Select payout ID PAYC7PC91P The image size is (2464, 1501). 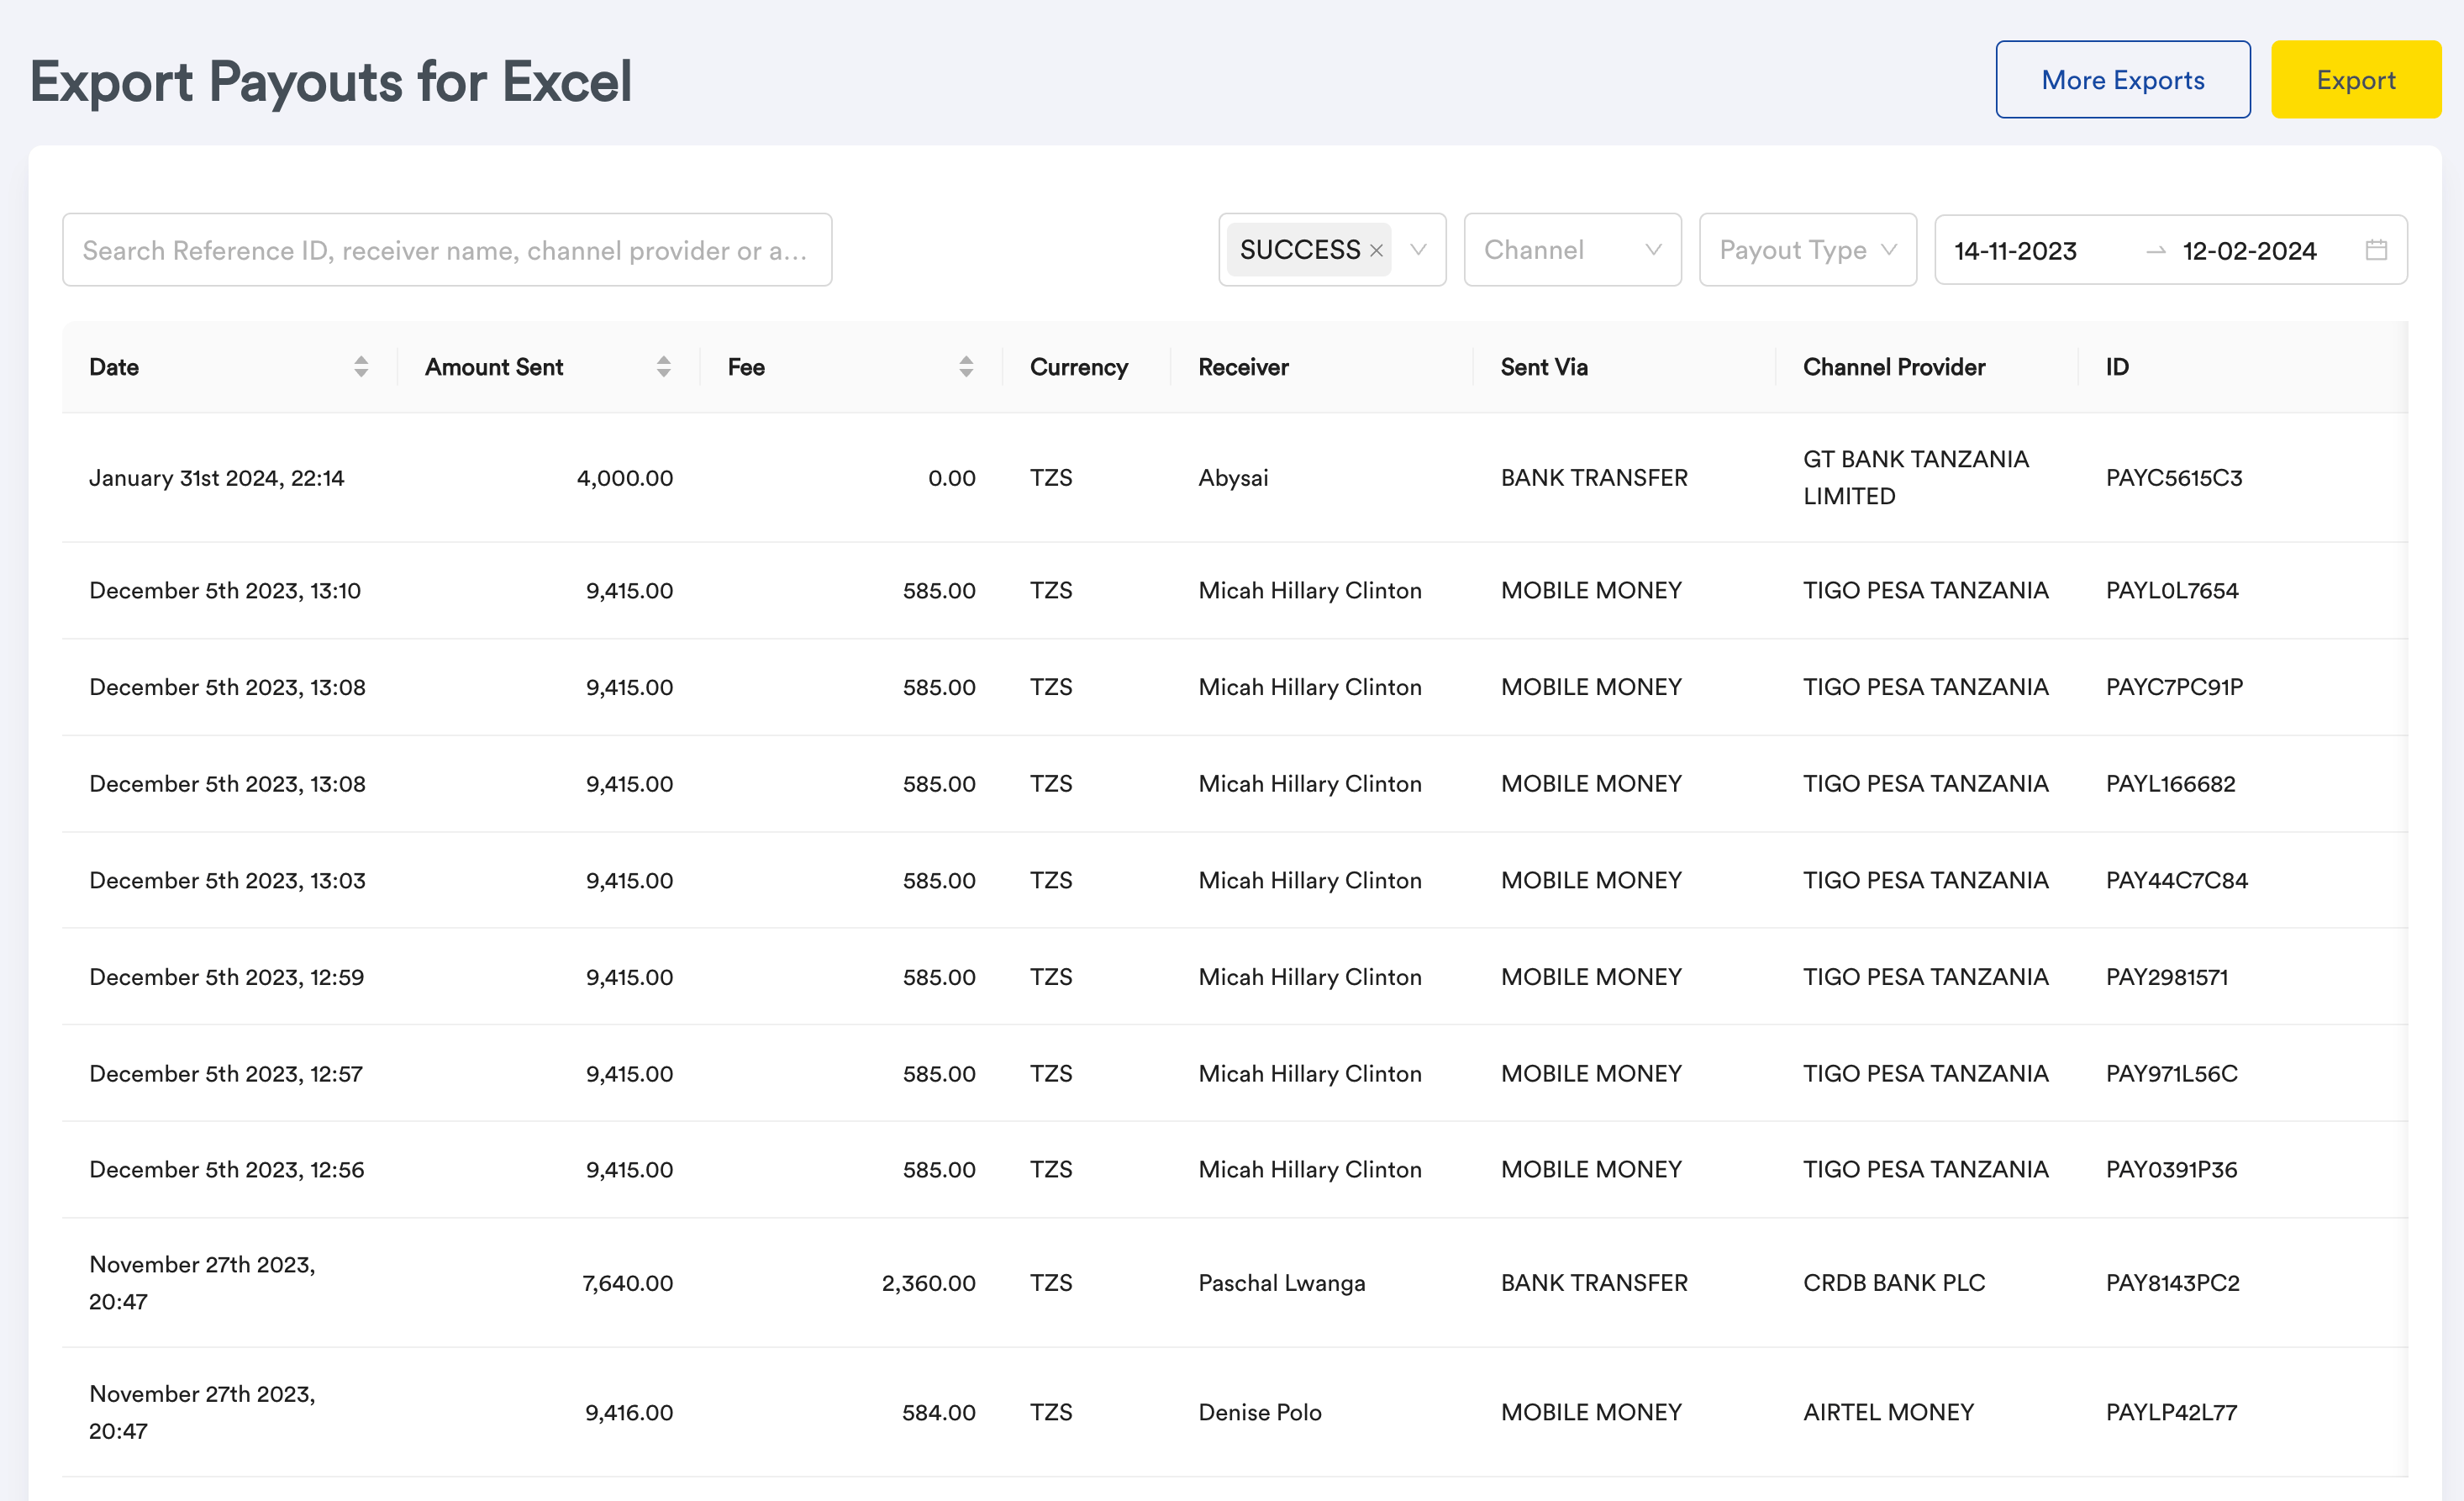2174,687
